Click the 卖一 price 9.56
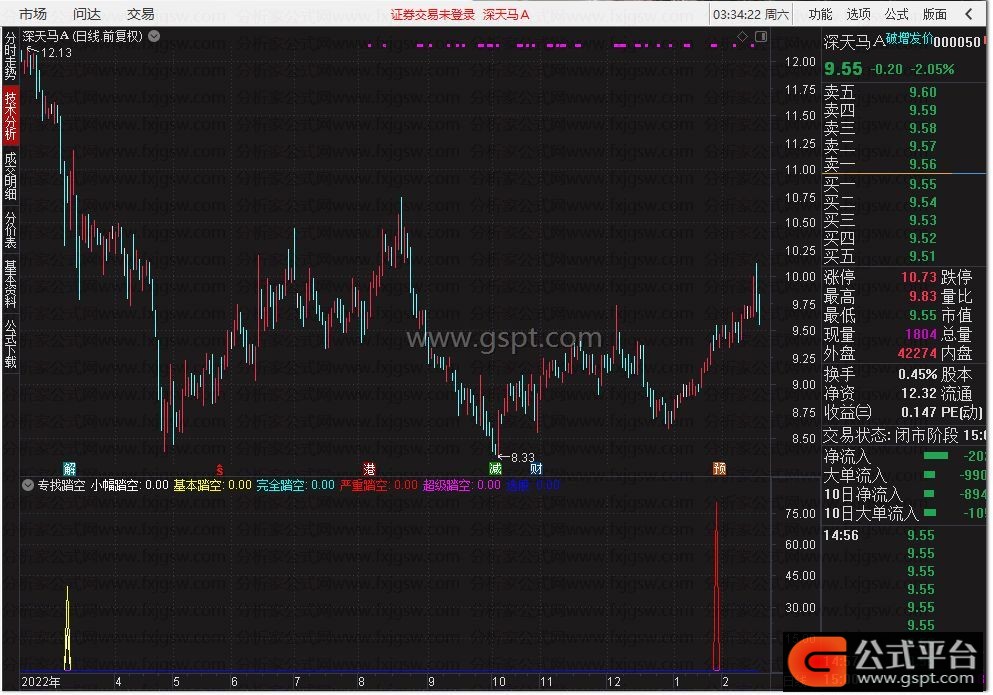Screen dimensions: 993x695 tap(923, 164)
